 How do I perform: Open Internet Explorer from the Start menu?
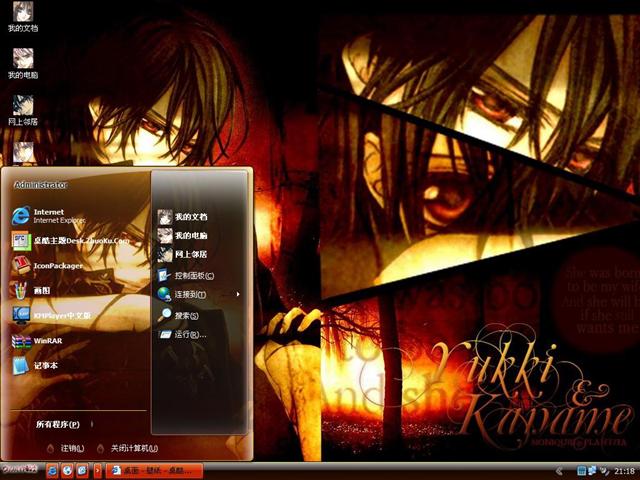coord(48,215)
